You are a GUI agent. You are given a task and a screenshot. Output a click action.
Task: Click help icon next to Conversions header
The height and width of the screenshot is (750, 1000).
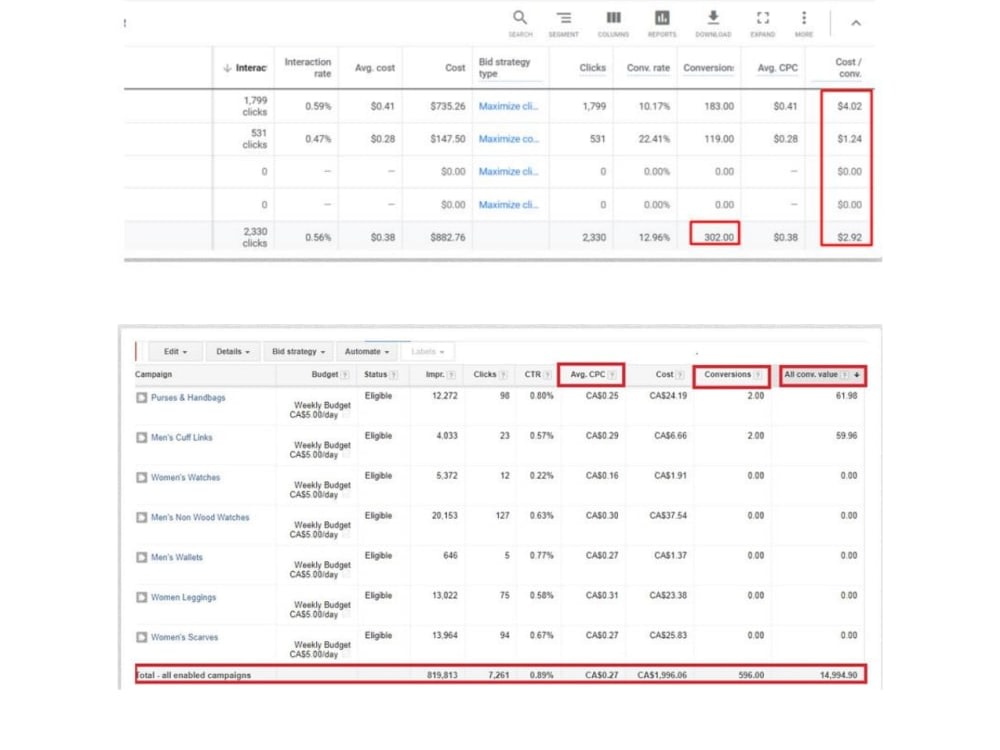pyautogui.click(x=758, y=375)
